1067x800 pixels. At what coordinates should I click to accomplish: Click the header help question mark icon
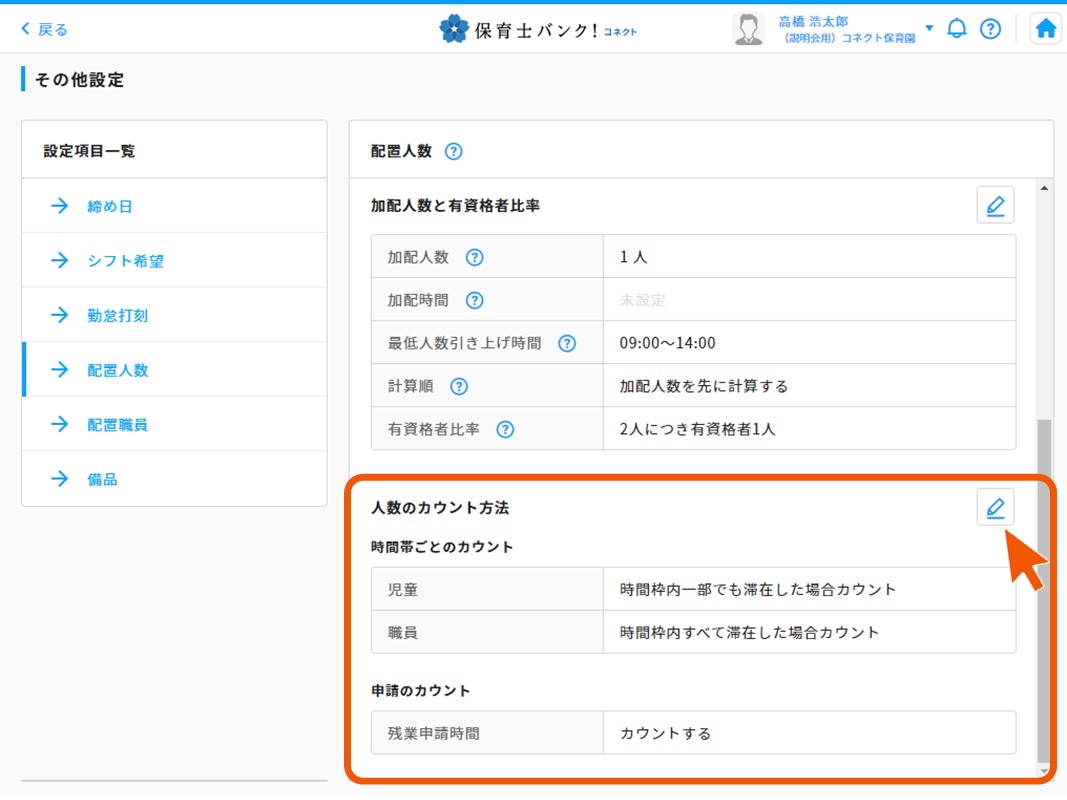point(990,28)
